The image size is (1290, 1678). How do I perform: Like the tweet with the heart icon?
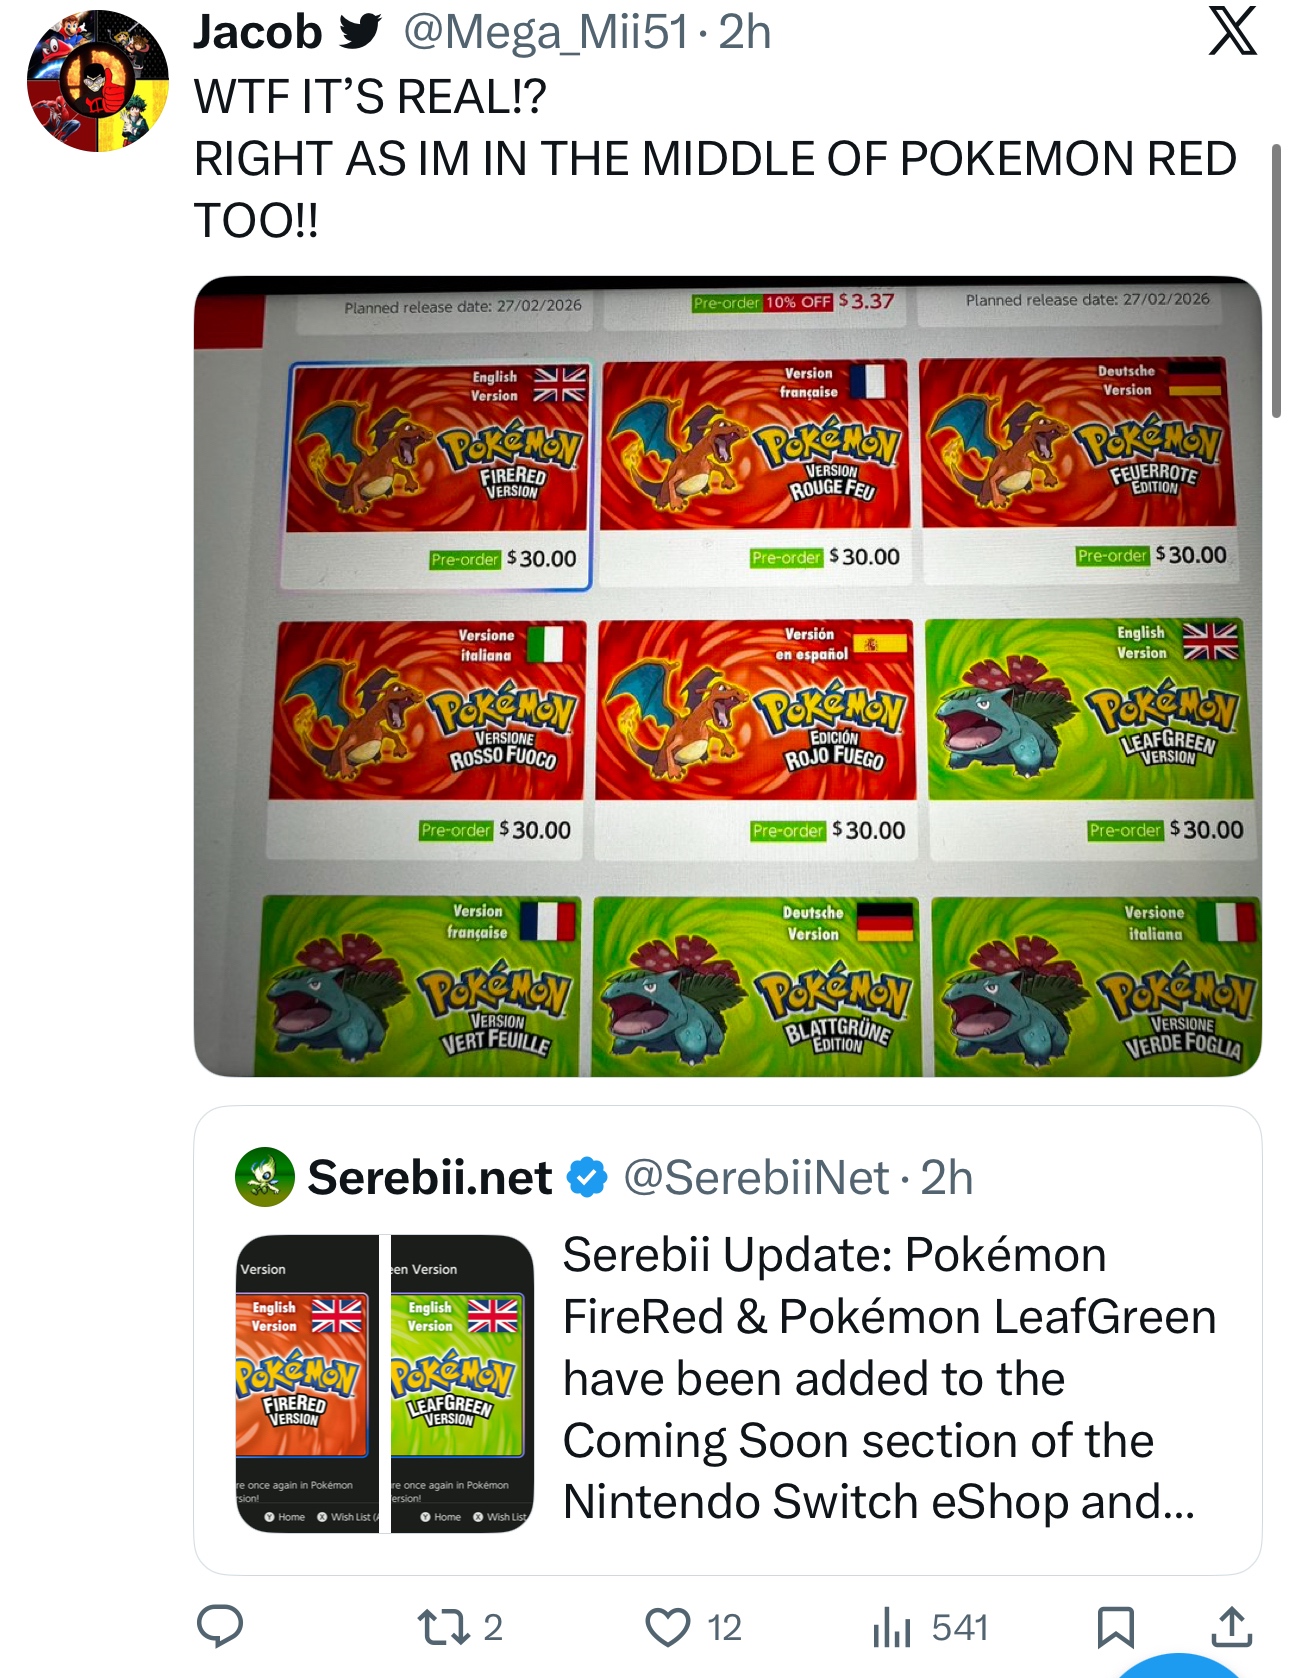click(668, 1627)
